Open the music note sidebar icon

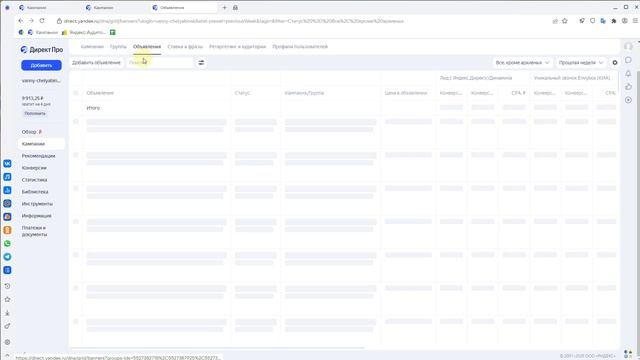click(7, 177)
